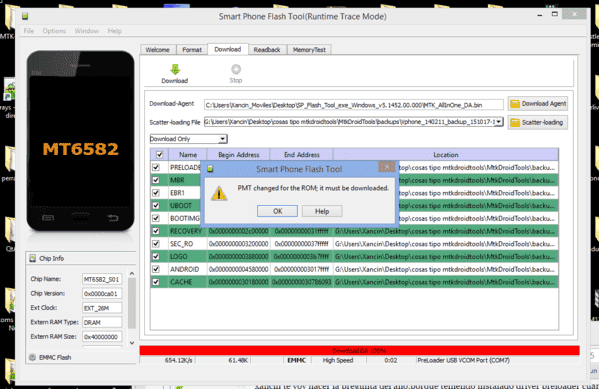Viewport: 599px width, 389px height.
Task: Click the Scatter-loading button label
Action: pos(542,122)
